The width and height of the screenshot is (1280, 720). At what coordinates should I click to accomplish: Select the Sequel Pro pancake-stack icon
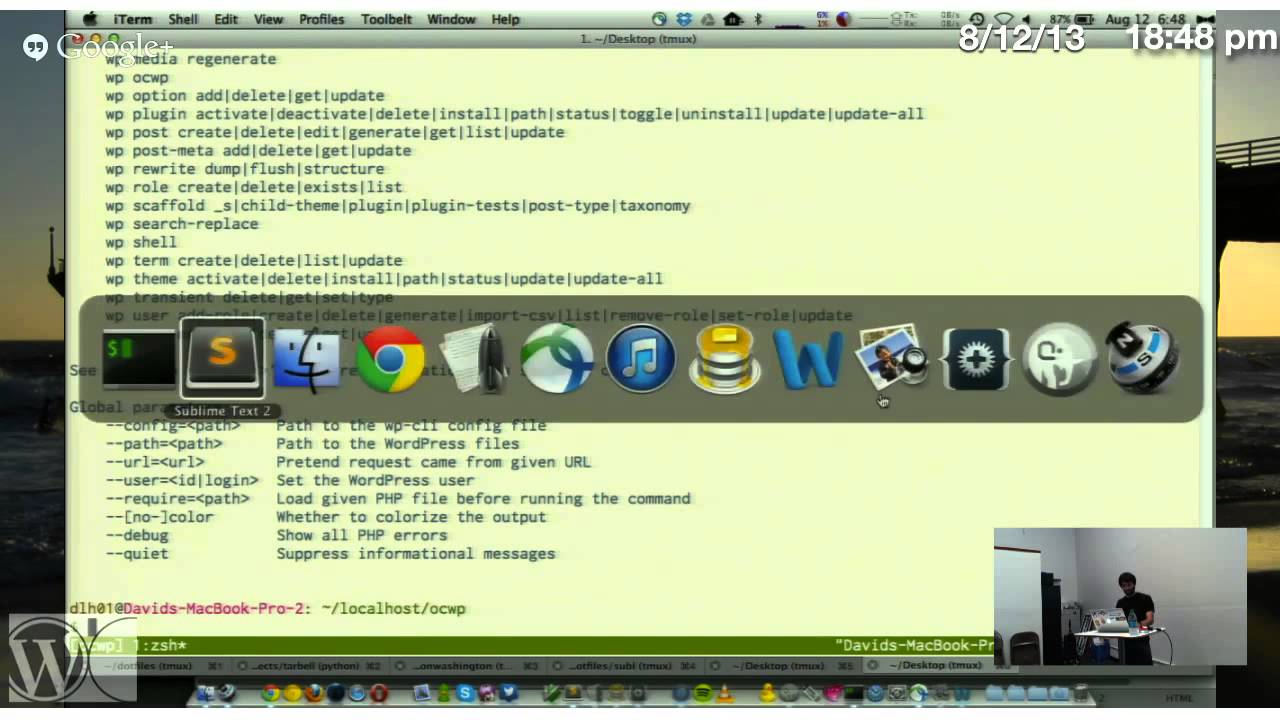pyautogui.click(x=725, y=358)
